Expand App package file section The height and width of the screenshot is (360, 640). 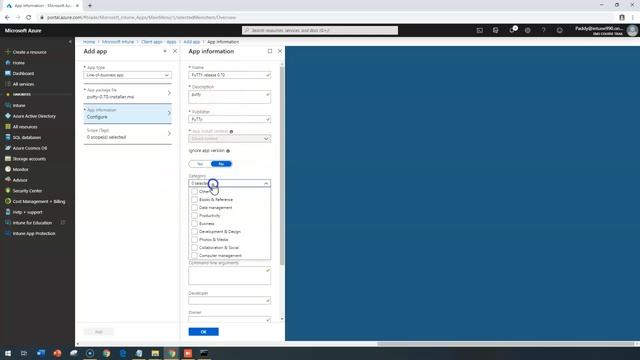tap(127, 93)
